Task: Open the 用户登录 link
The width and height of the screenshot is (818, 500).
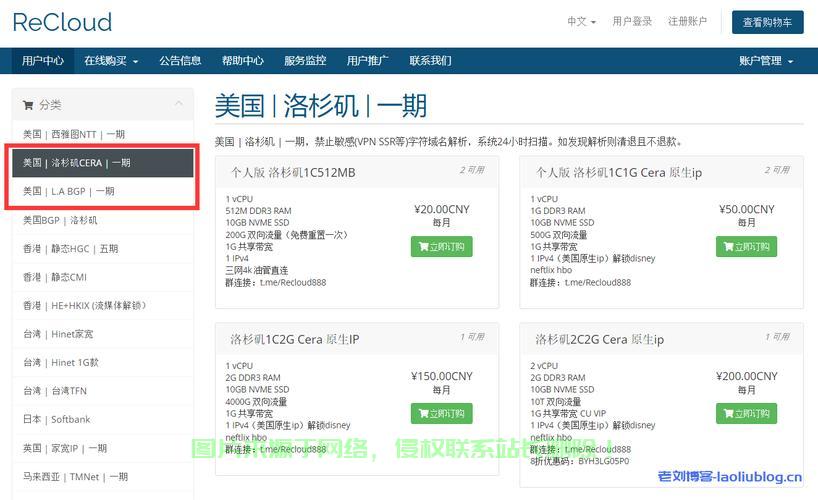Action: (632, 21)
